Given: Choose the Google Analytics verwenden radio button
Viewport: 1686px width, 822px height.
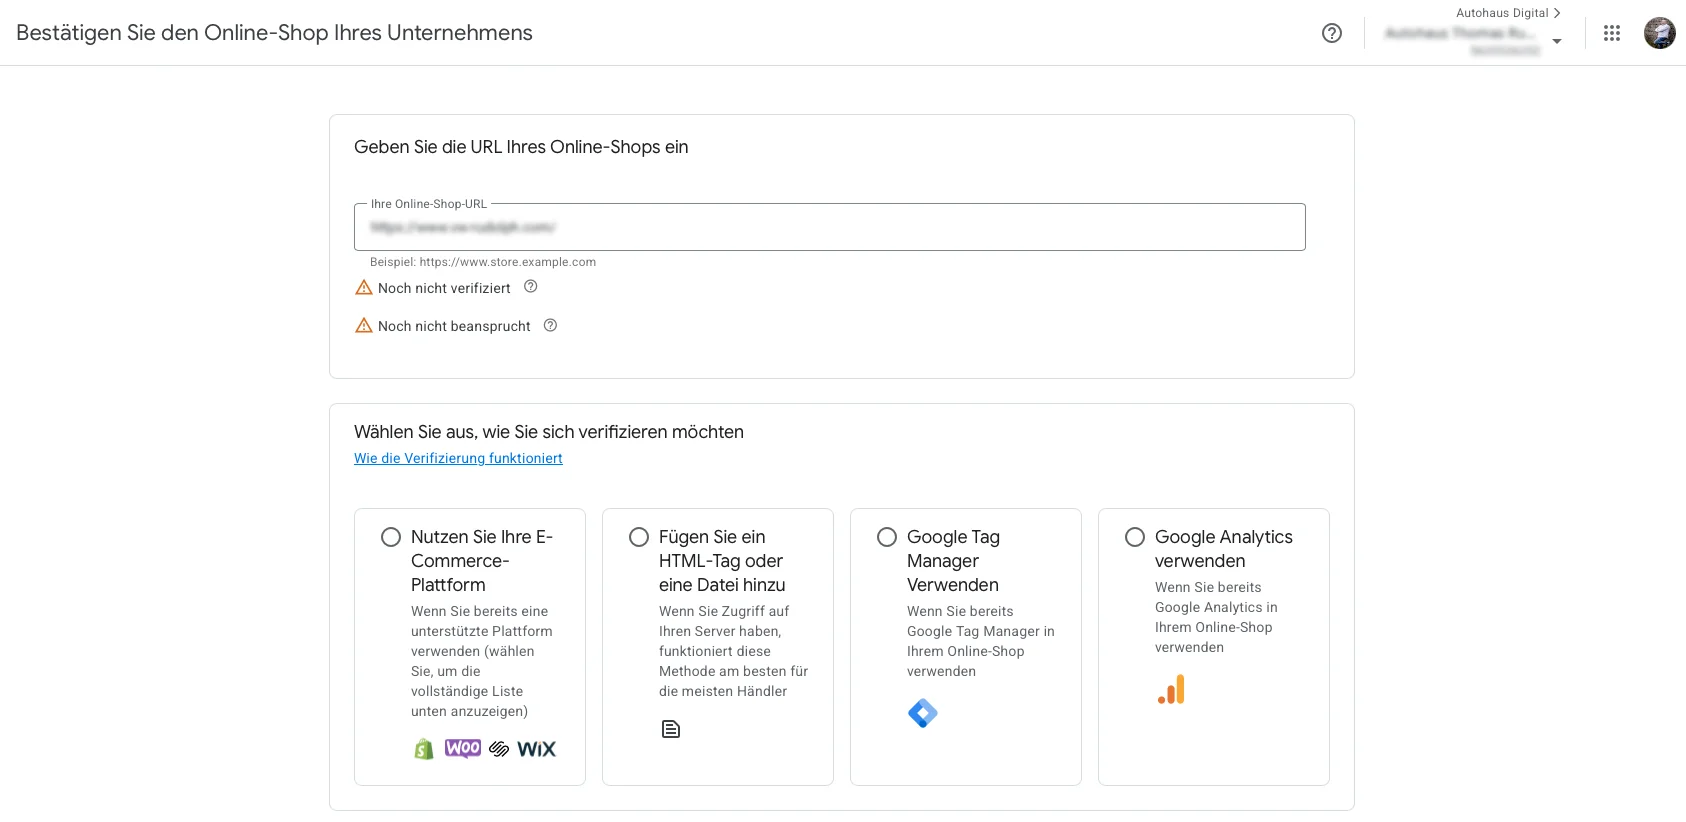Looking at the screenshot, I should [x=1135, y=537].
